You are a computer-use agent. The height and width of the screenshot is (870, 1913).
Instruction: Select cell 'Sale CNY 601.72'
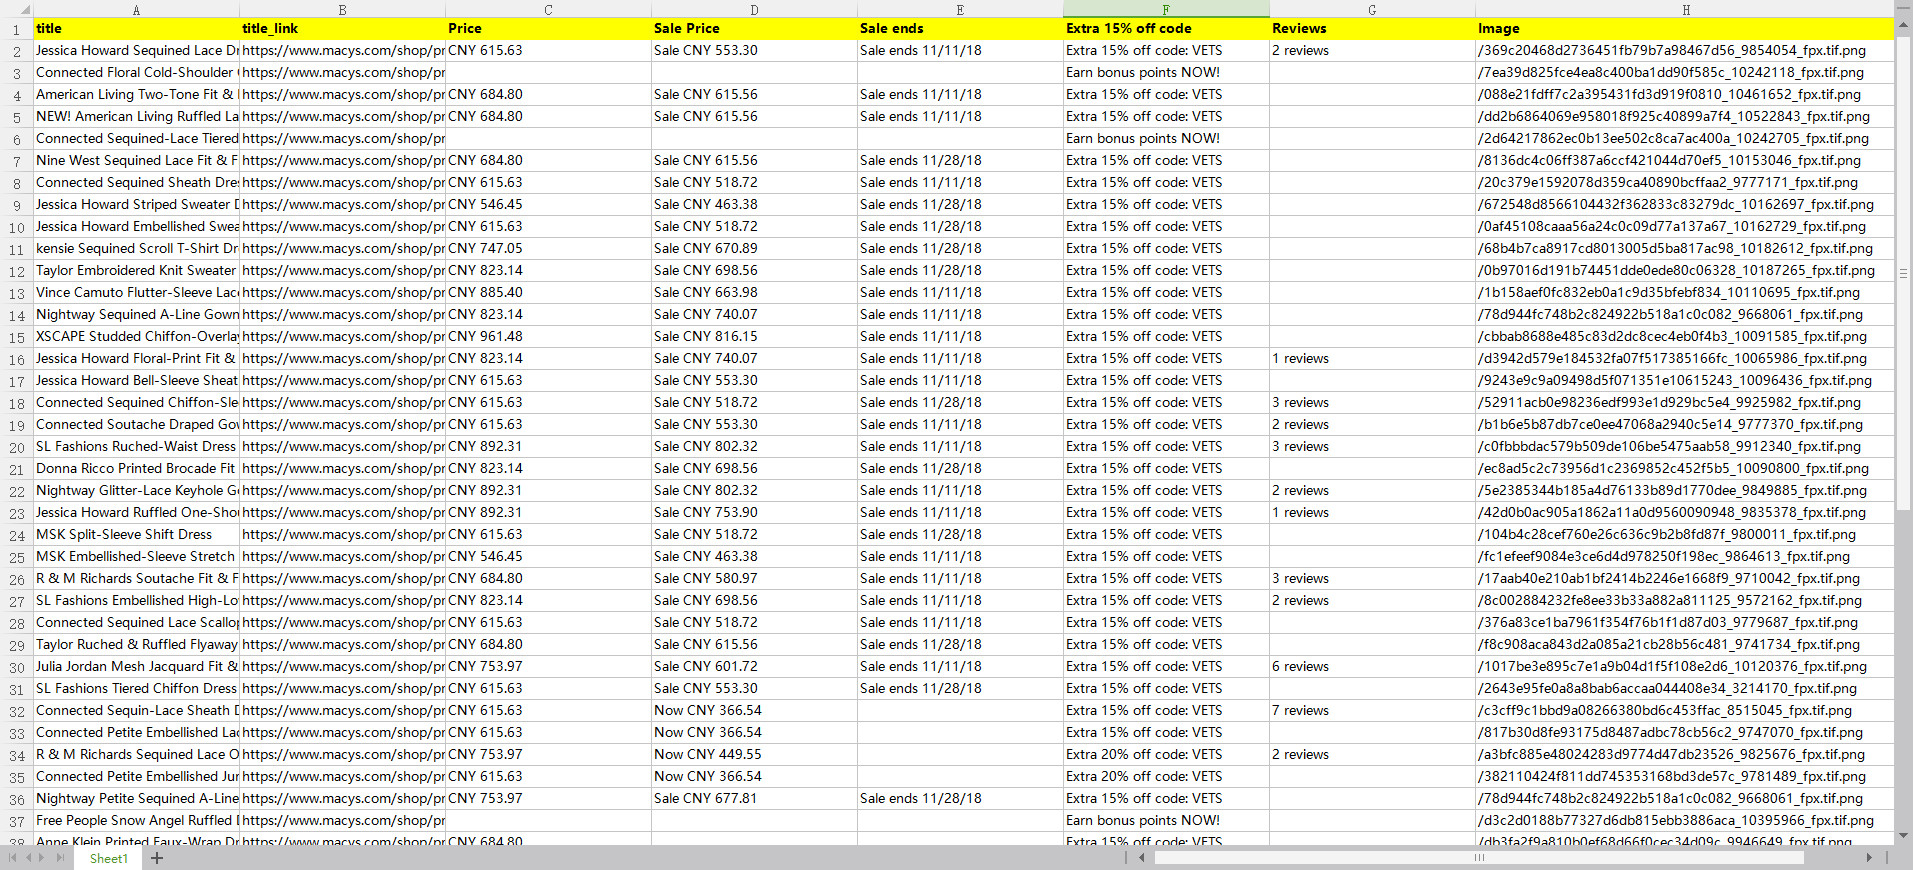(x=754, y=667)
